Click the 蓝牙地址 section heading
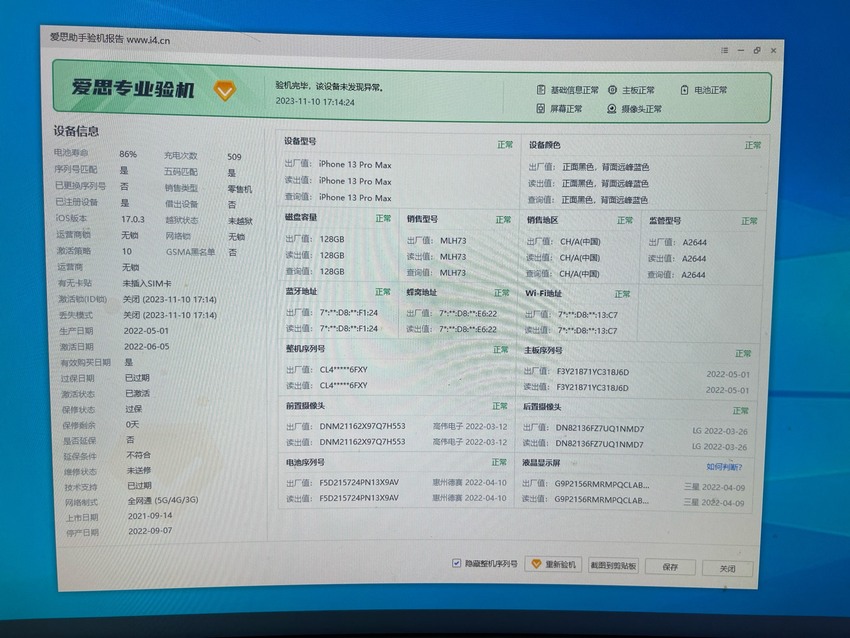The image size is (850, 638). pyautogui.click(x=301, y=292)
